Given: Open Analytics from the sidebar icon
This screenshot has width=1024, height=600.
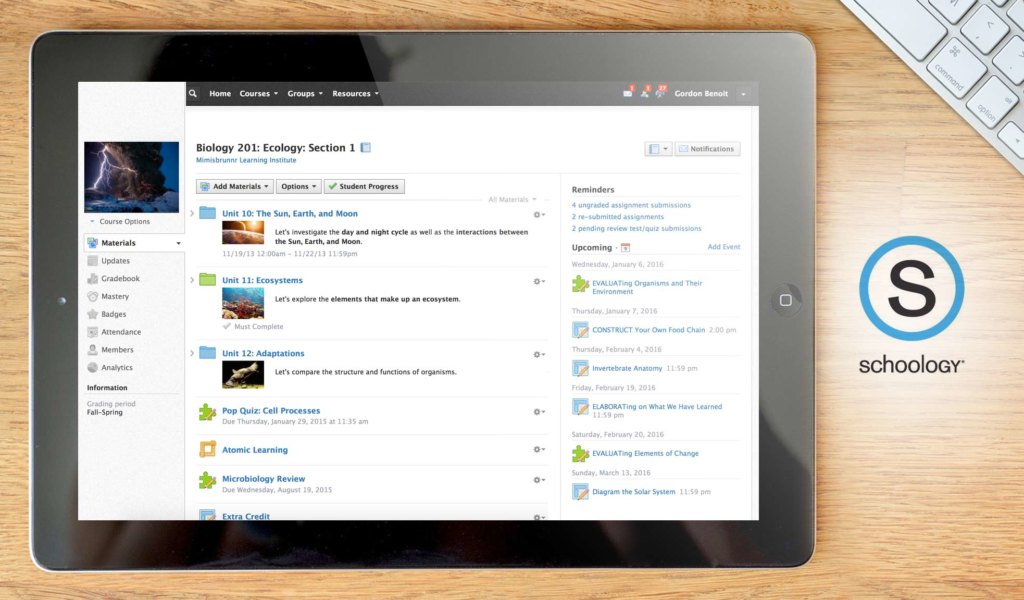Looking at the screenshot, I should 91,367.
